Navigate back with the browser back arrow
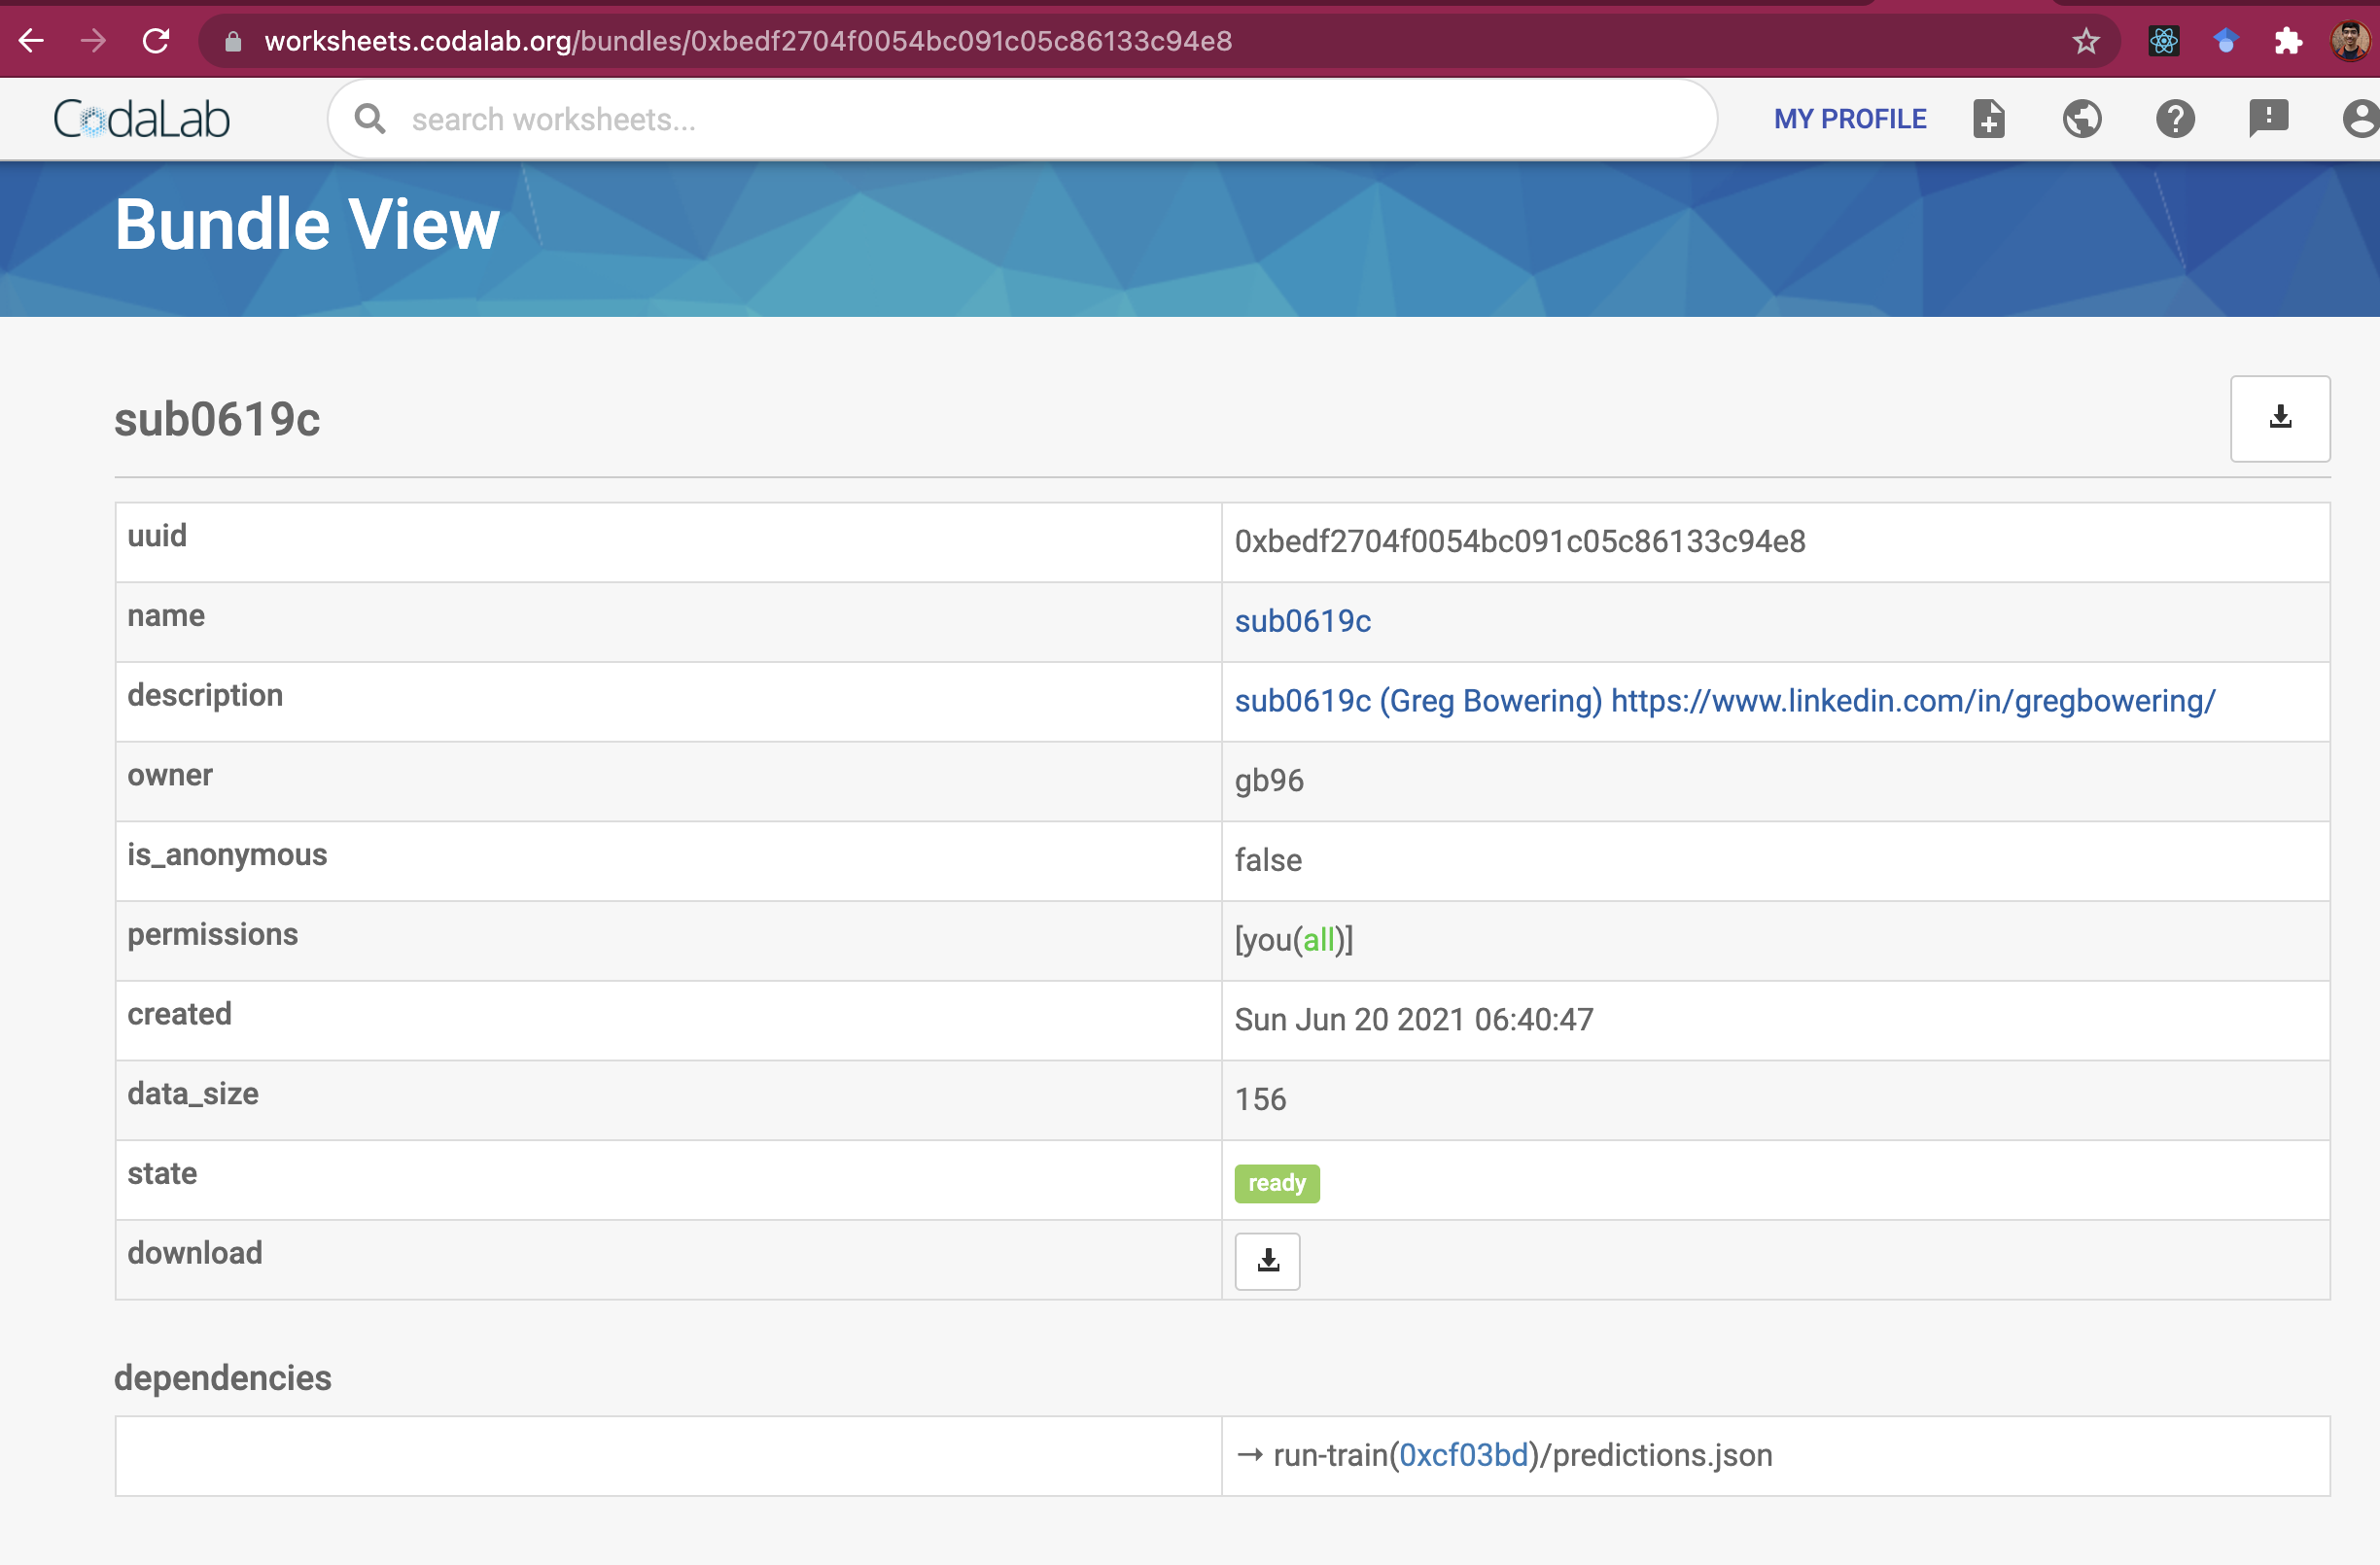Screen dimensions: 2380x1565 tap(31, 41)
